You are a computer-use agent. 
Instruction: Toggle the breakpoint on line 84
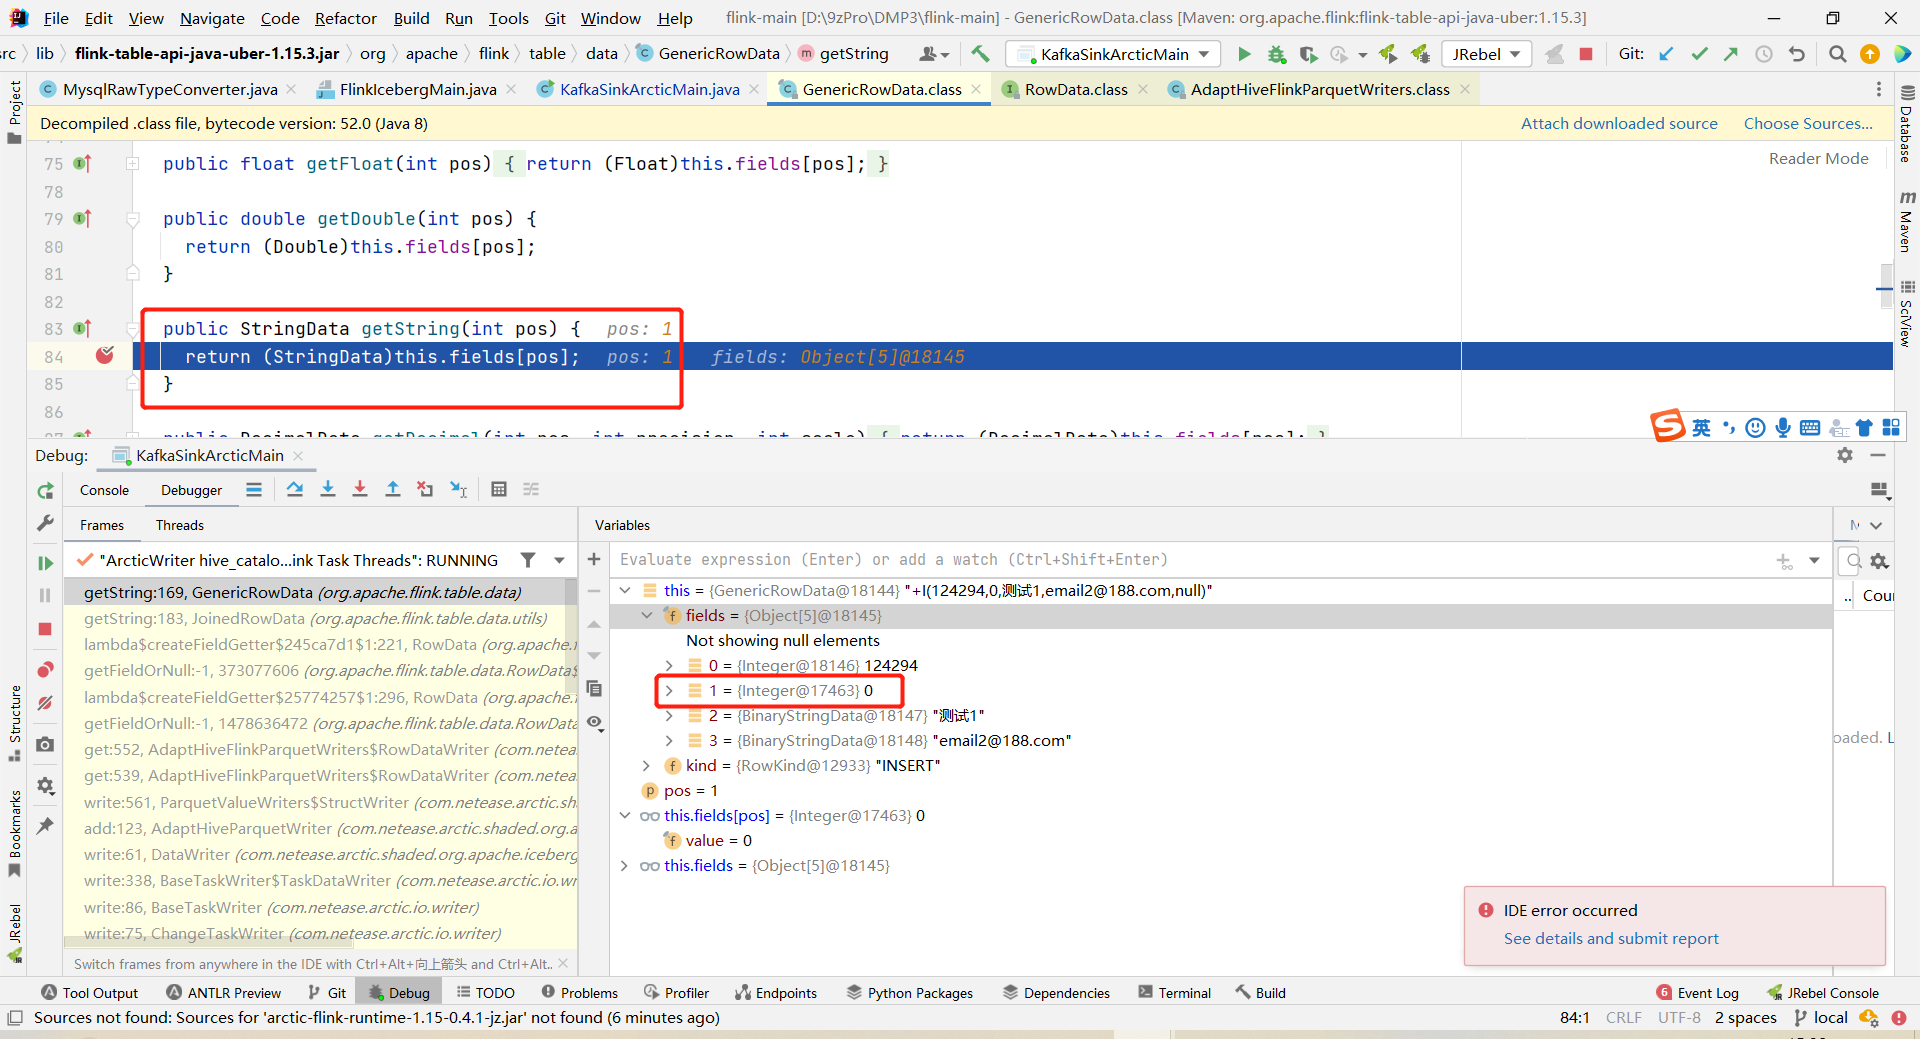pyautogui.click(x=105, y=356)
